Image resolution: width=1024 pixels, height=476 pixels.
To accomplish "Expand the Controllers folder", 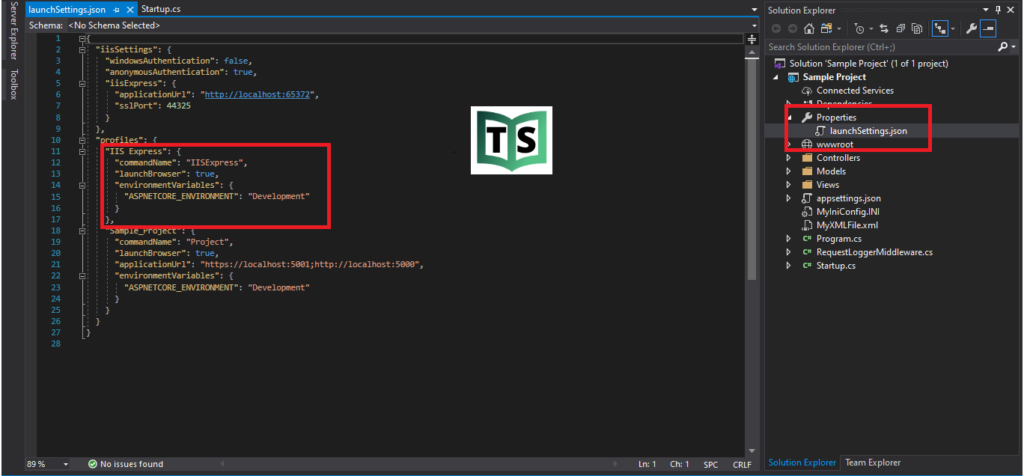I will [x=790, y=158].
